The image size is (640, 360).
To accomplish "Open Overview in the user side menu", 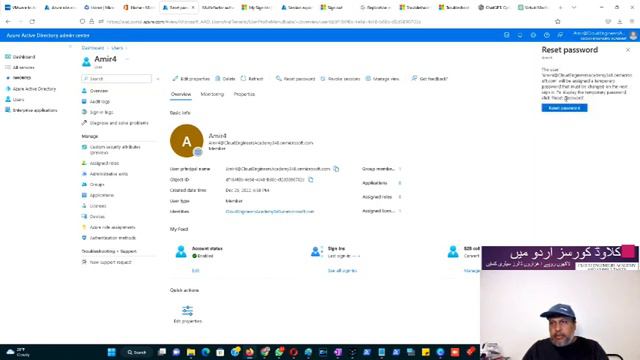I will coord(99,91).
